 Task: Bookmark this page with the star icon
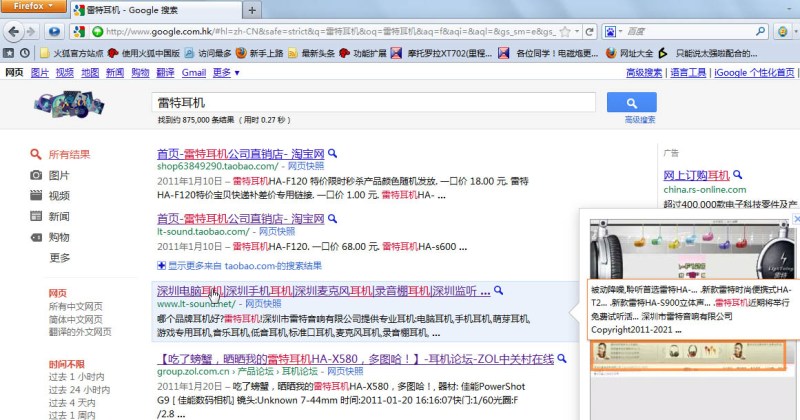pyautogui.click(x=565, y=32)
